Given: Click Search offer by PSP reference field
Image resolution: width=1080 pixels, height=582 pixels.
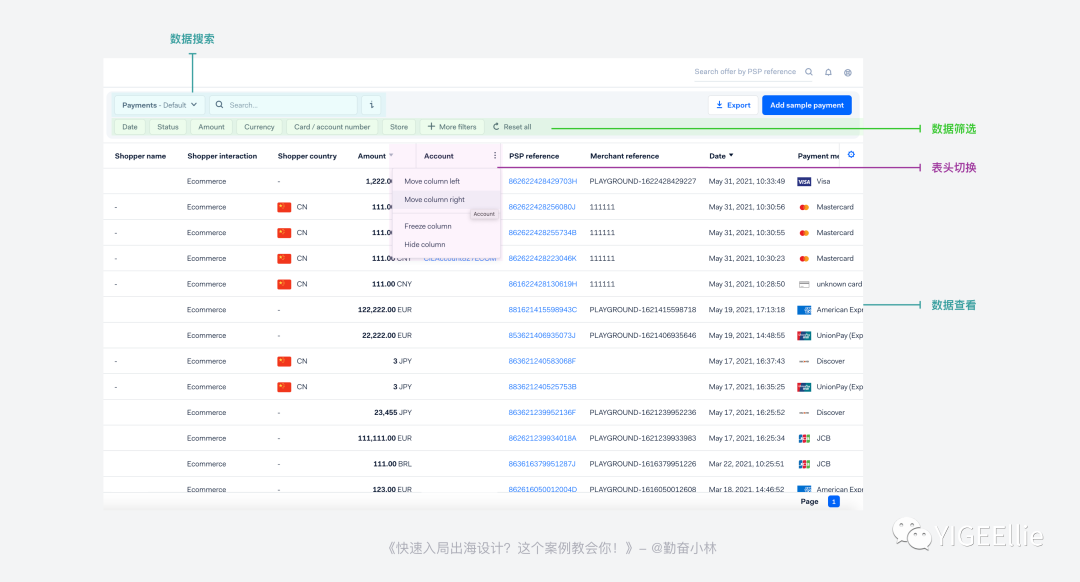Looking at the screenshot, I should click(745, 72).
